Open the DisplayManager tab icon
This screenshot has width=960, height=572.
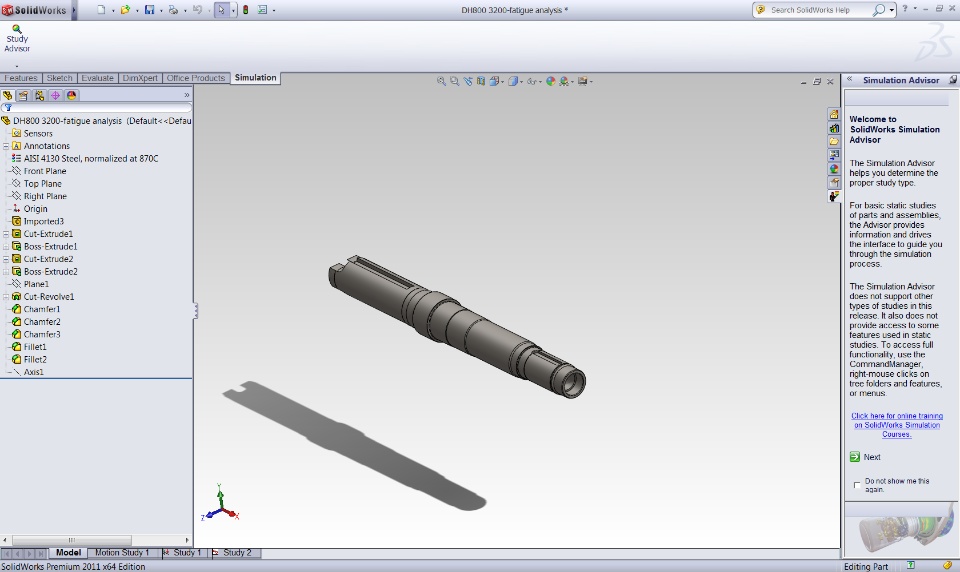(72, 96)
